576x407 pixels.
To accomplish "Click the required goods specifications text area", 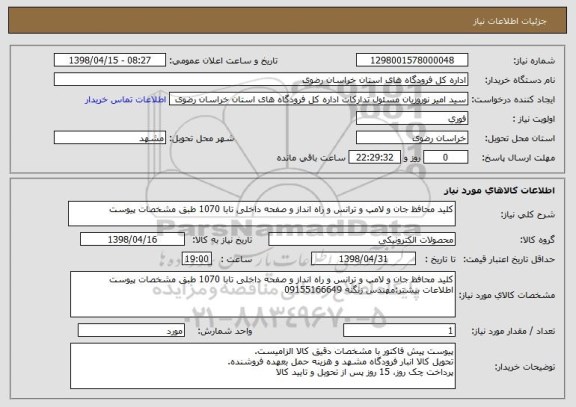I will (263, 294).
